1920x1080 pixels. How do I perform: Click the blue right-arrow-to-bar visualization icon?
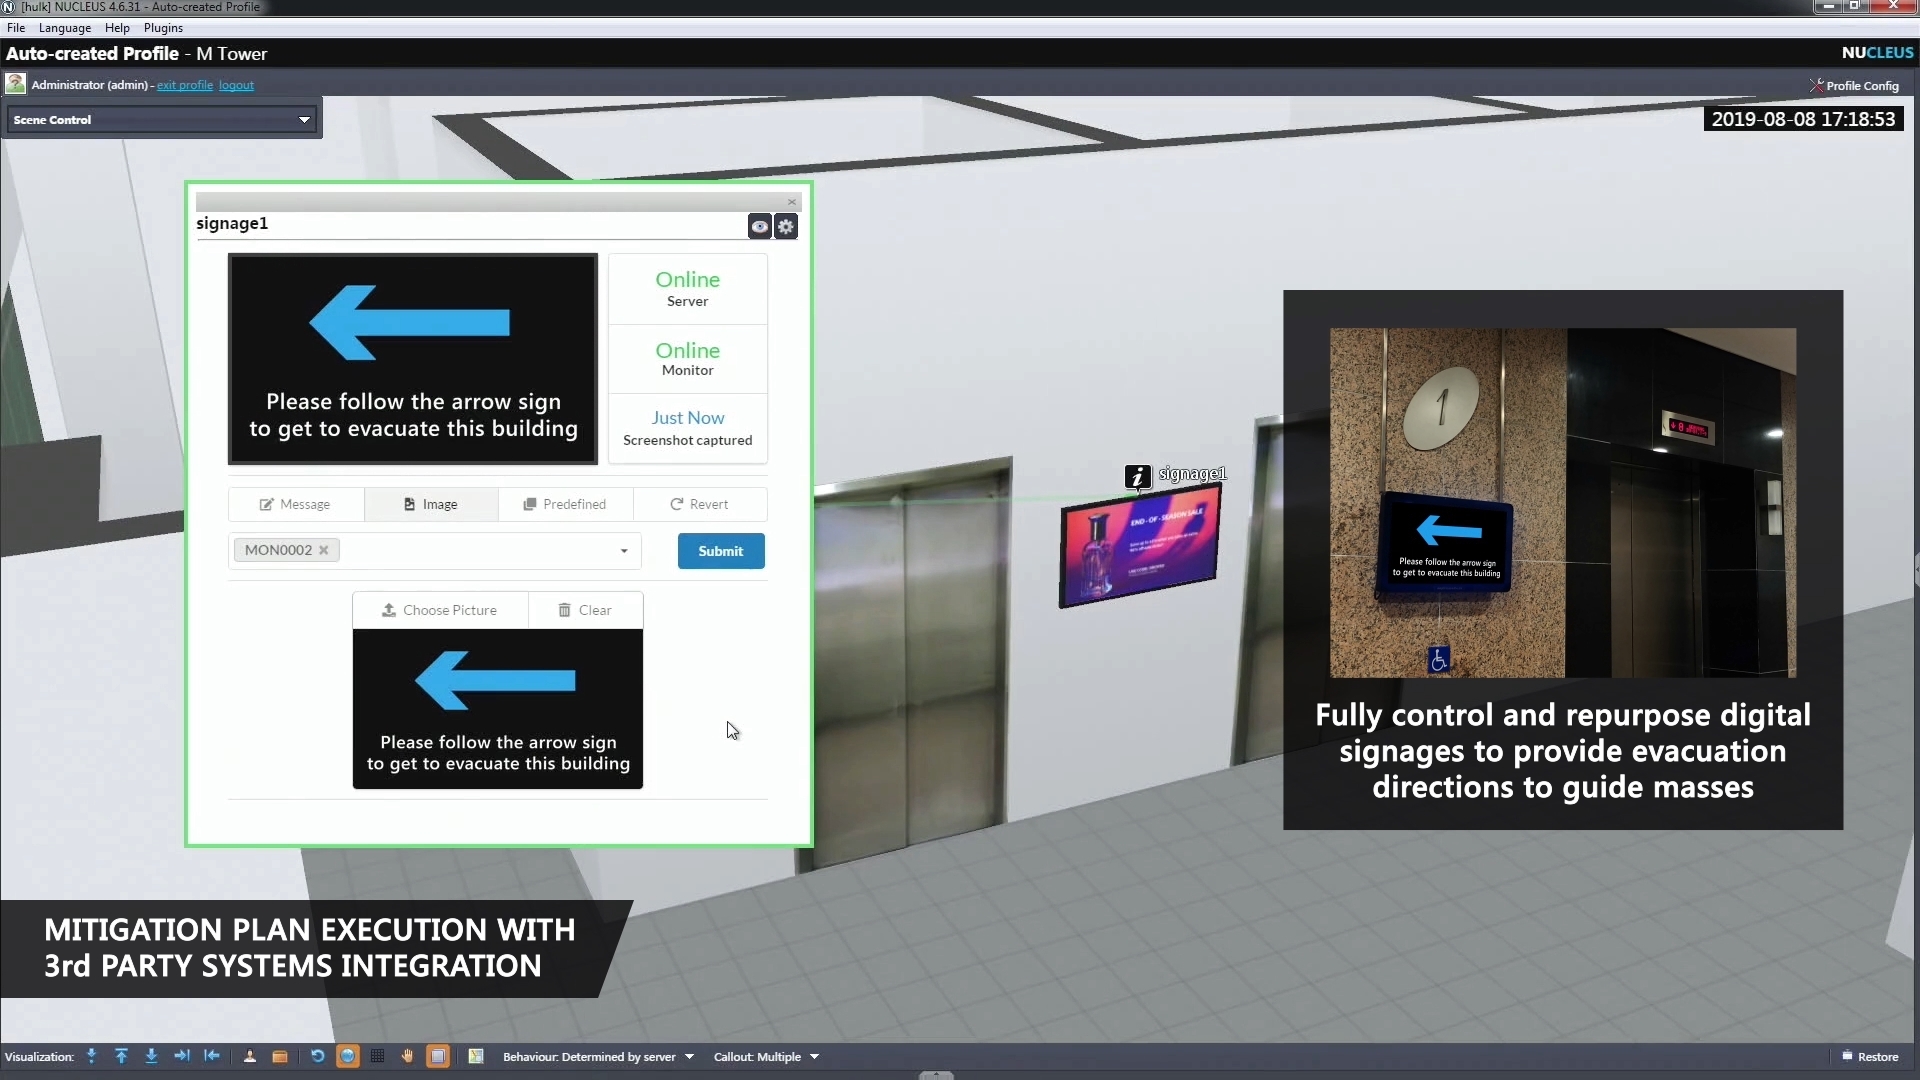[x=182, y=1056]
